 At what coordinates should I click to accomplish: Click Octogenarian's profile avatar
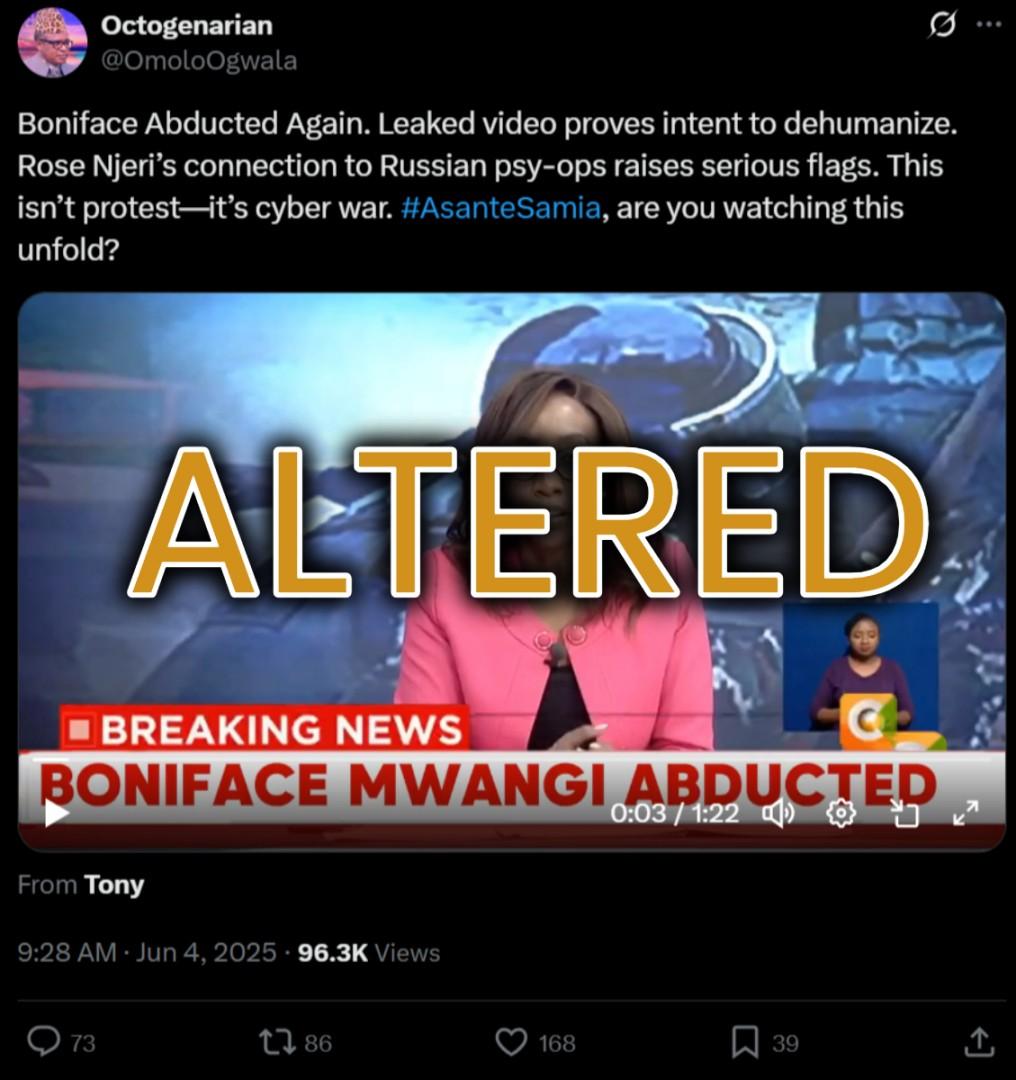coord(52,42)
